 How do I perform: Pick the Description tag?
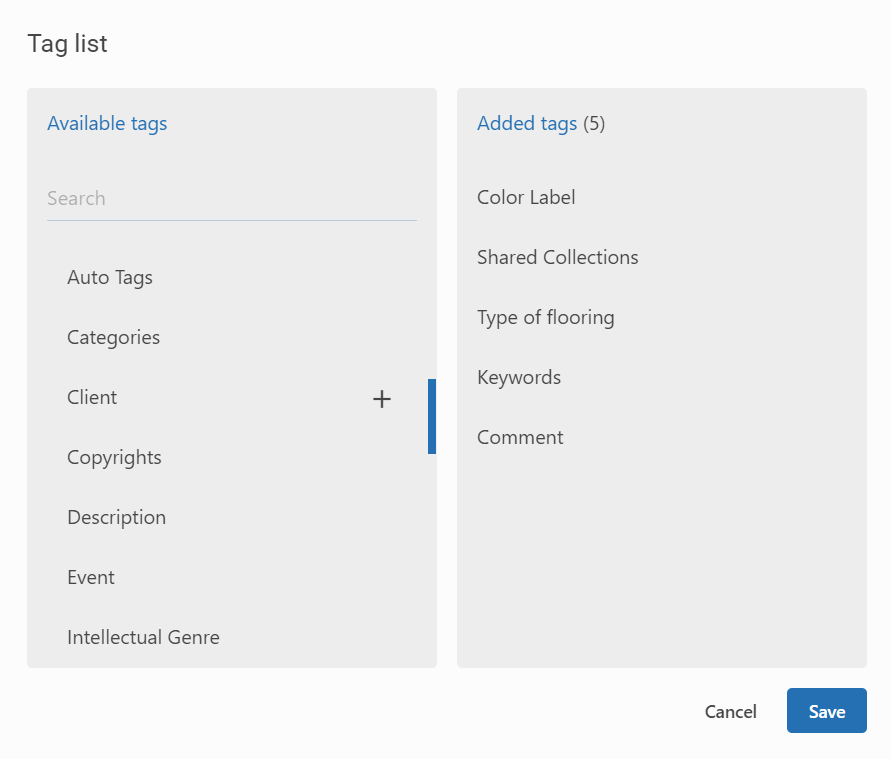point(116,517)
